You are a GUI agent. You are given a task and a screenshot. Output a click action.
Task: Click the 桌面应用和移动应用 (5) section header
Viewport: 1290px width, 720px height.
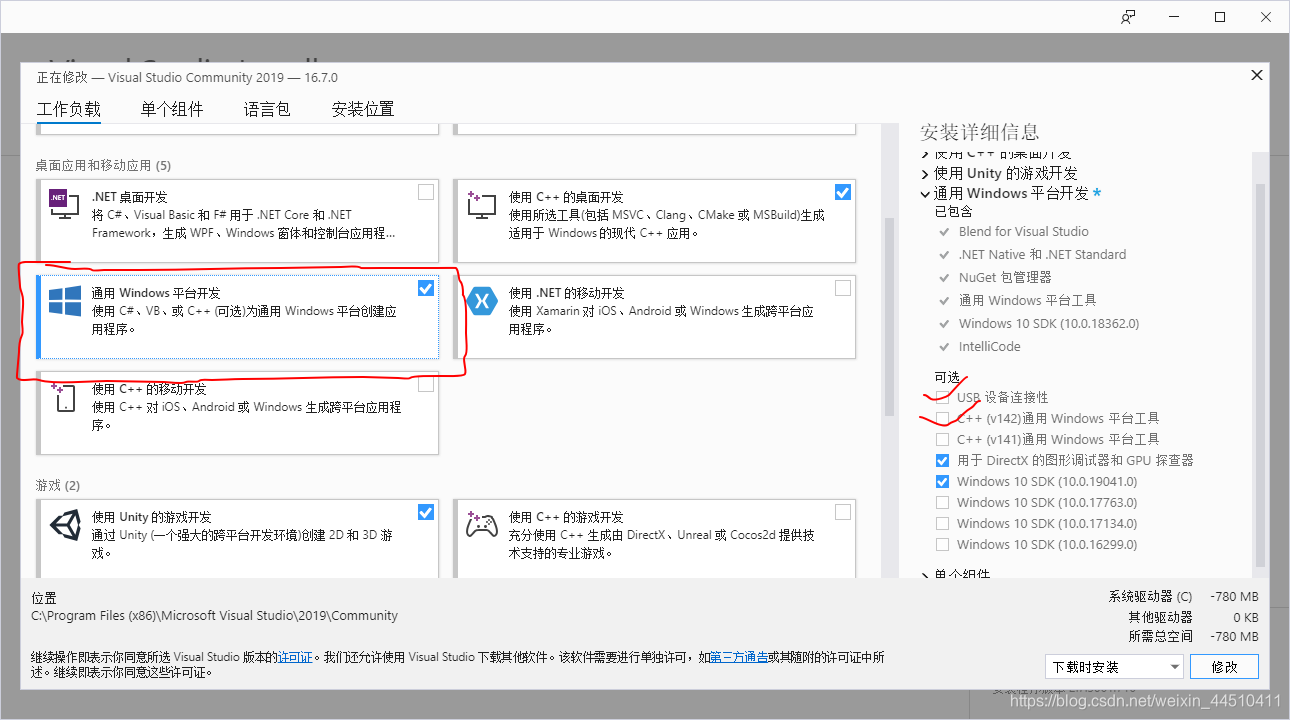click(103, 165)
